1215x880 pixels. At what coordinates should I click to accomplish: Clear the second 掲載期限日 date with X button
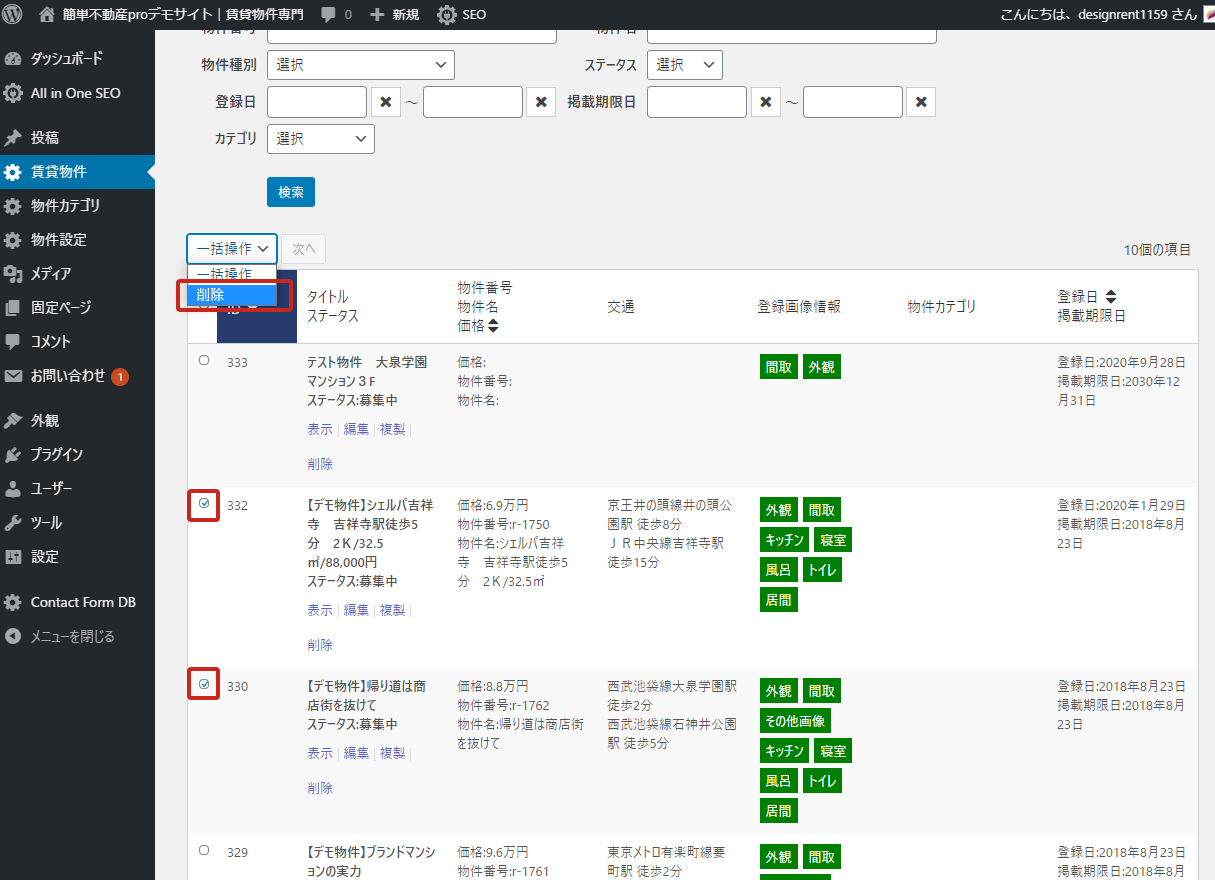(921, 102)
